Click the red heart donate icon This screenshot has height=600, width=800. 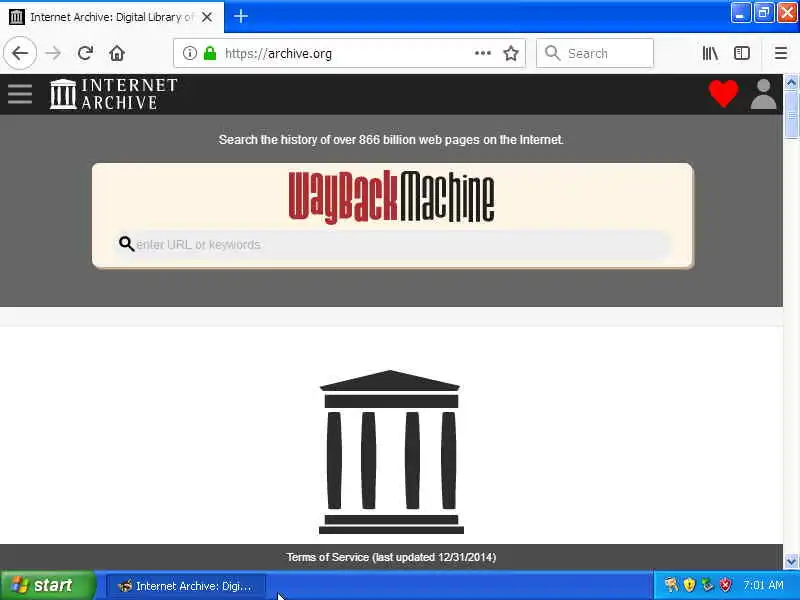pos(723,94)
